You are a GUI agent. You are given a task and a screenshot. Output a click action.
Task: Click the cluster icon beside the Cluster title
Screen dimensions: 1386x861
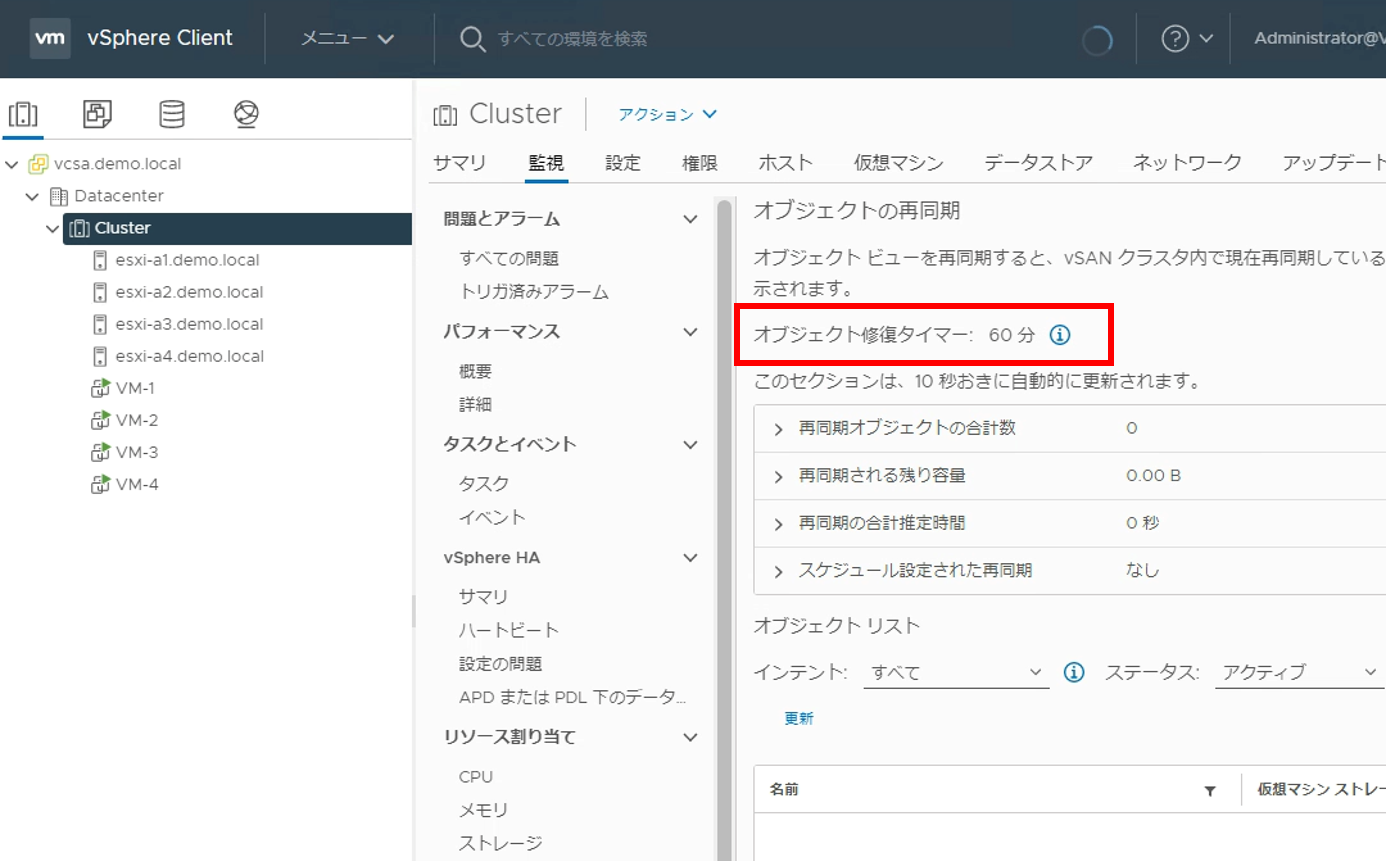click(445, 115)
